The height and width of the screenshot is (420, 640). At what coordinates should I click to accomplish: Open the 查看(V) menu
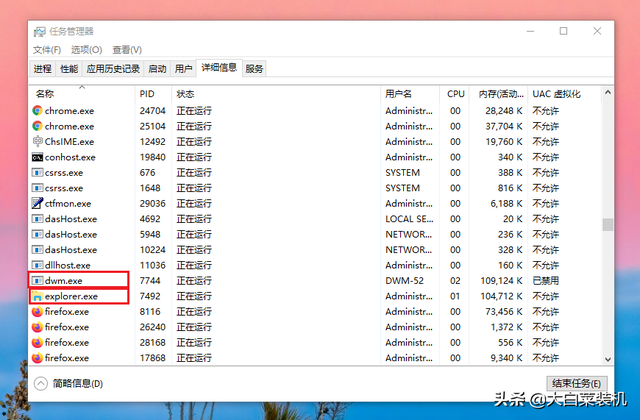(127, 50)
